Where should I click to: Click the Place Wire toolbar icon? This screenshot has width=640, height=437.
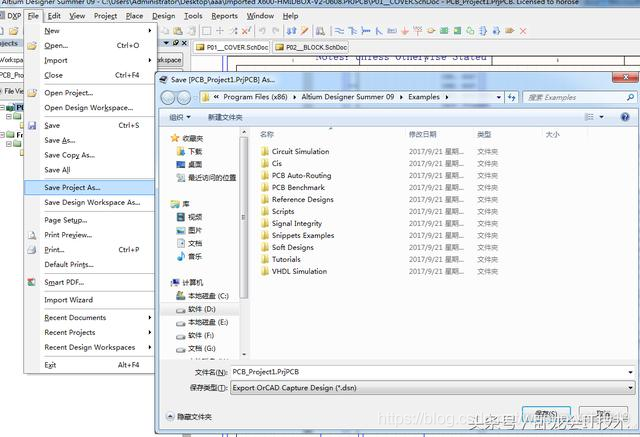(339, 31)
